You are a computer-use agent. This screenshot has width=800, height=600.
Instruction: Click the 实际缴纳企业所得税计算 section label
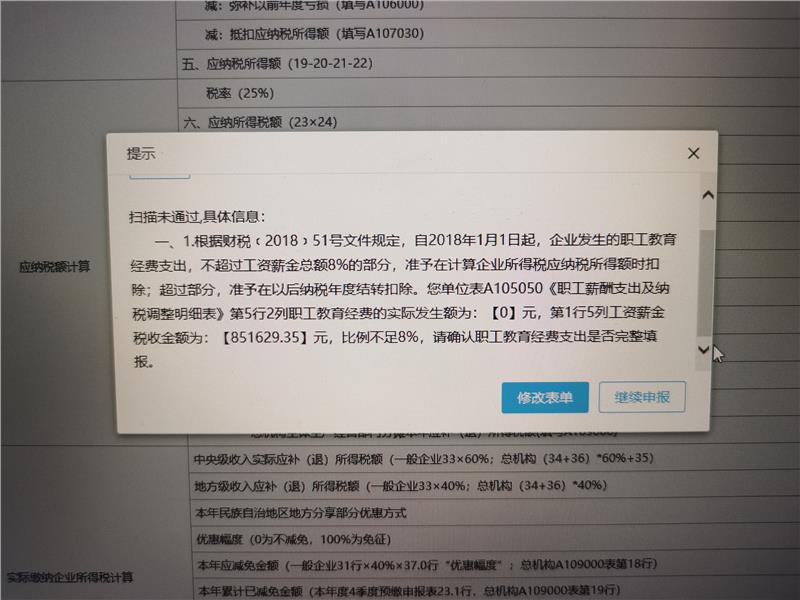pyautogui.click(x=70, y=577)
